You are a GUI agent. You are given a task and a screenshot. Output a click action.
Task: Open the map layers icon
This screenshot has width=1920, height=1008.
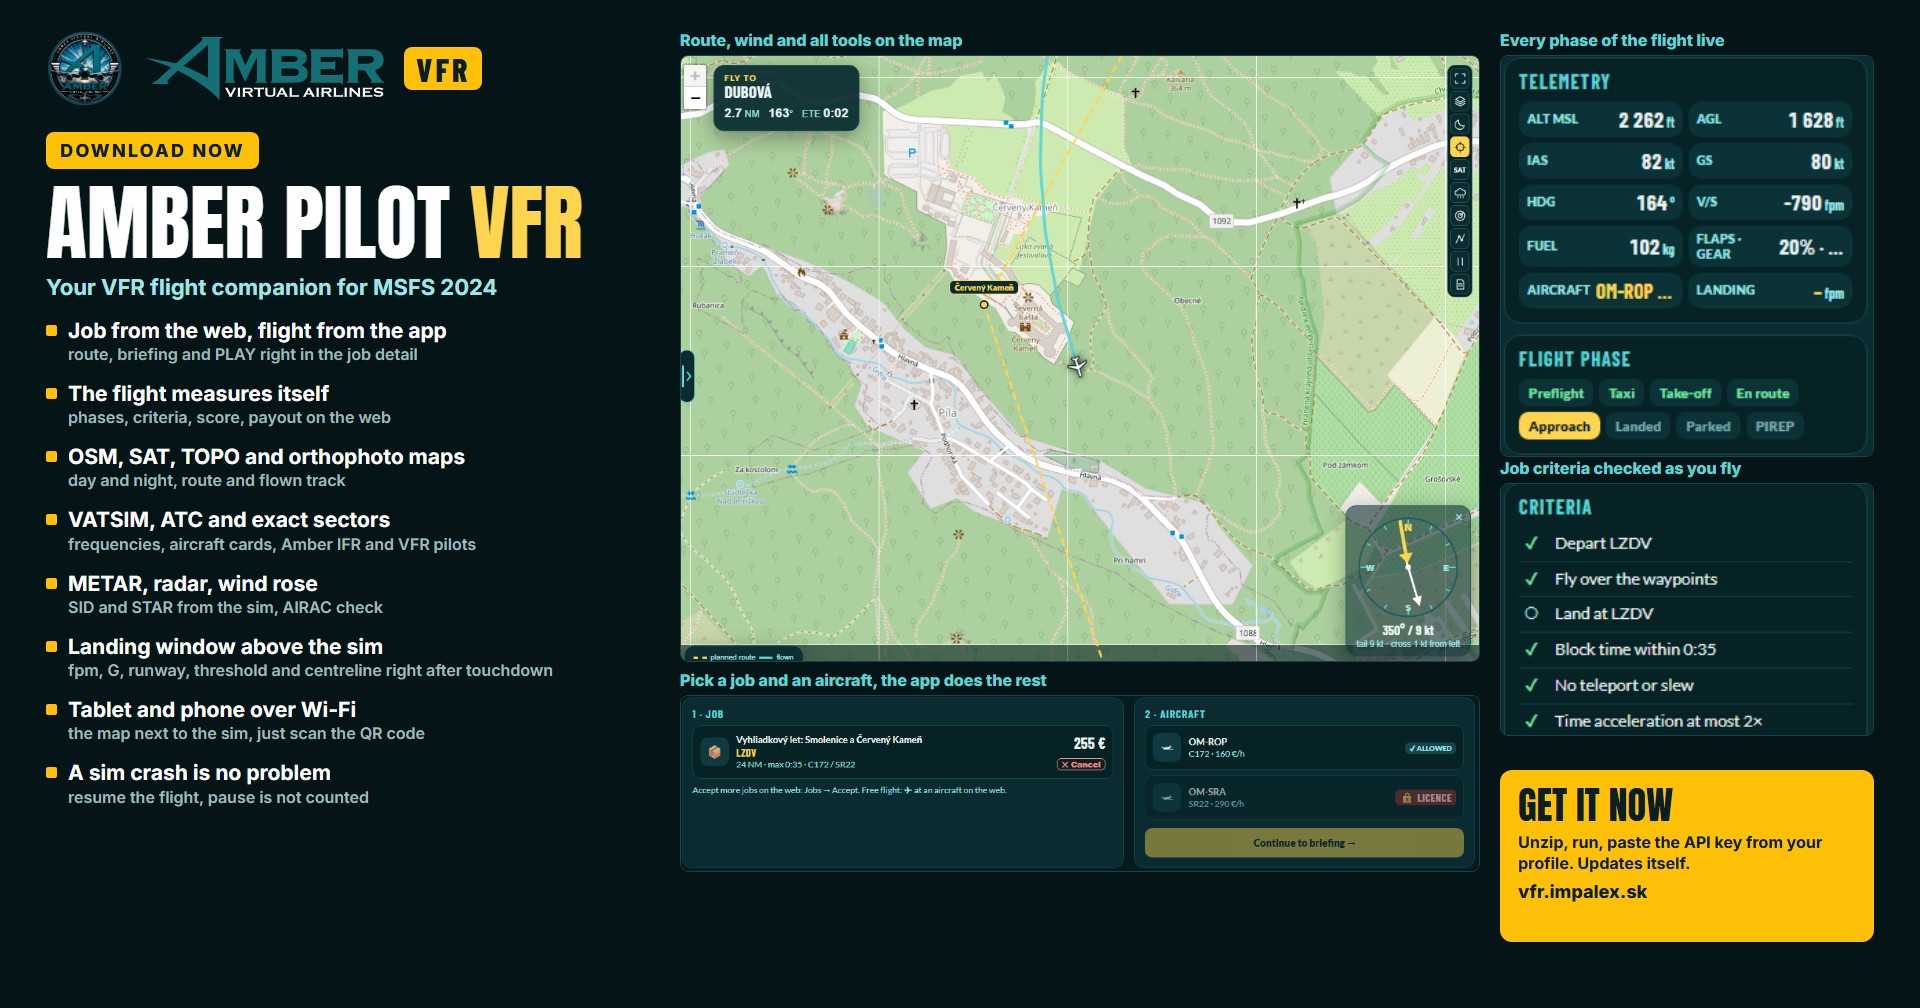tap(1460, 101)
